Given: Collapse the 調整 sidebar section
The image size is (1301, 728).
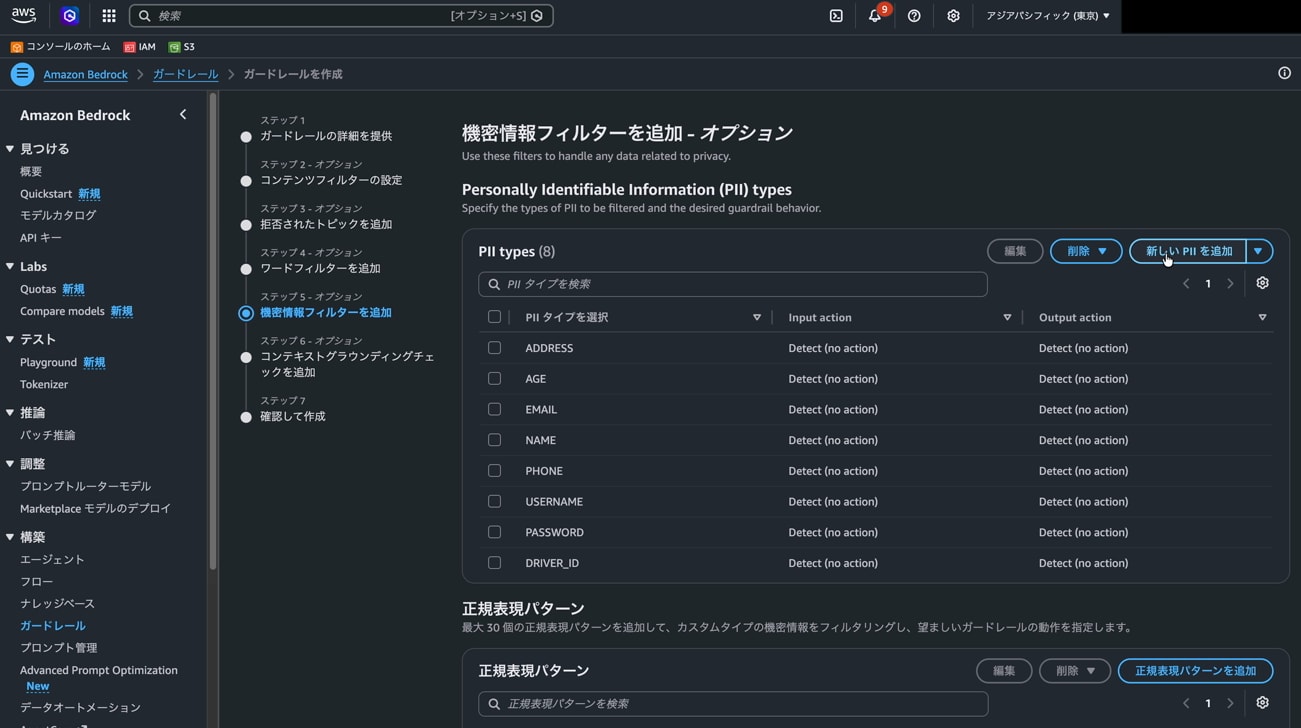Looking at the screenshot, I should click(10, 464).
